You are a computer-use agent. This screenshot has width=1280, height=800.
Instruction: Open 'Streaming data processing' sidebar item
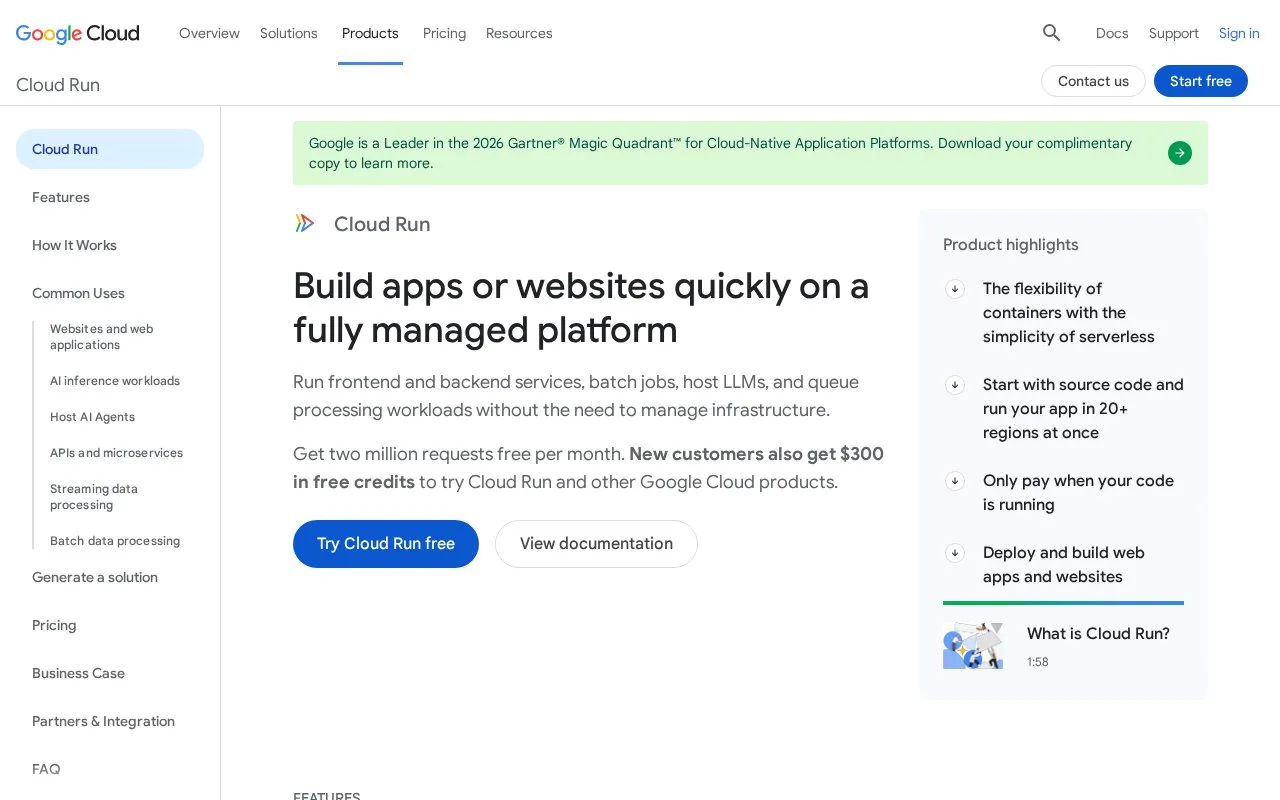tap(94, 497)
